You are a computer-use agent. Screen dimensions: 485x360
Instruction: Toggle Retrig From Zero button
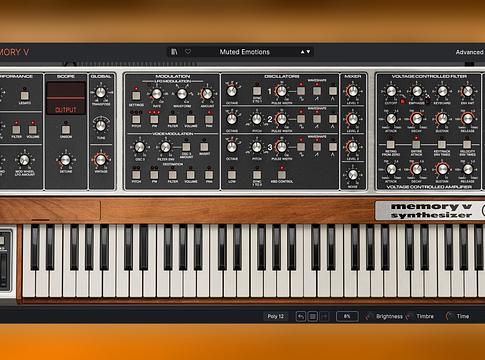coord(390,145)
